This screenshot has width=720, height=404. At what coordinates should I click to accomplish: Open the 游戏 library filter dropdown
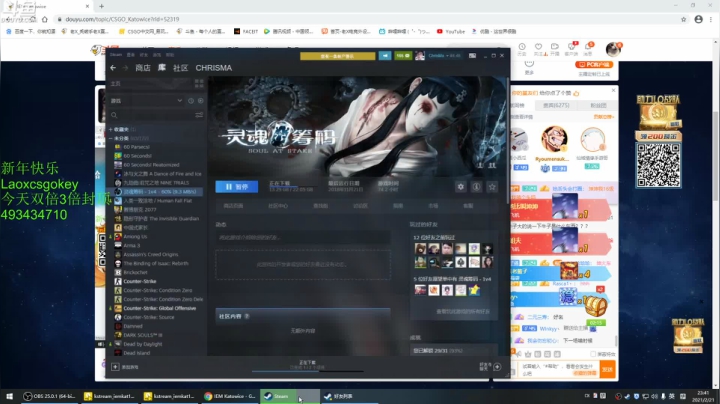point(147,101)
